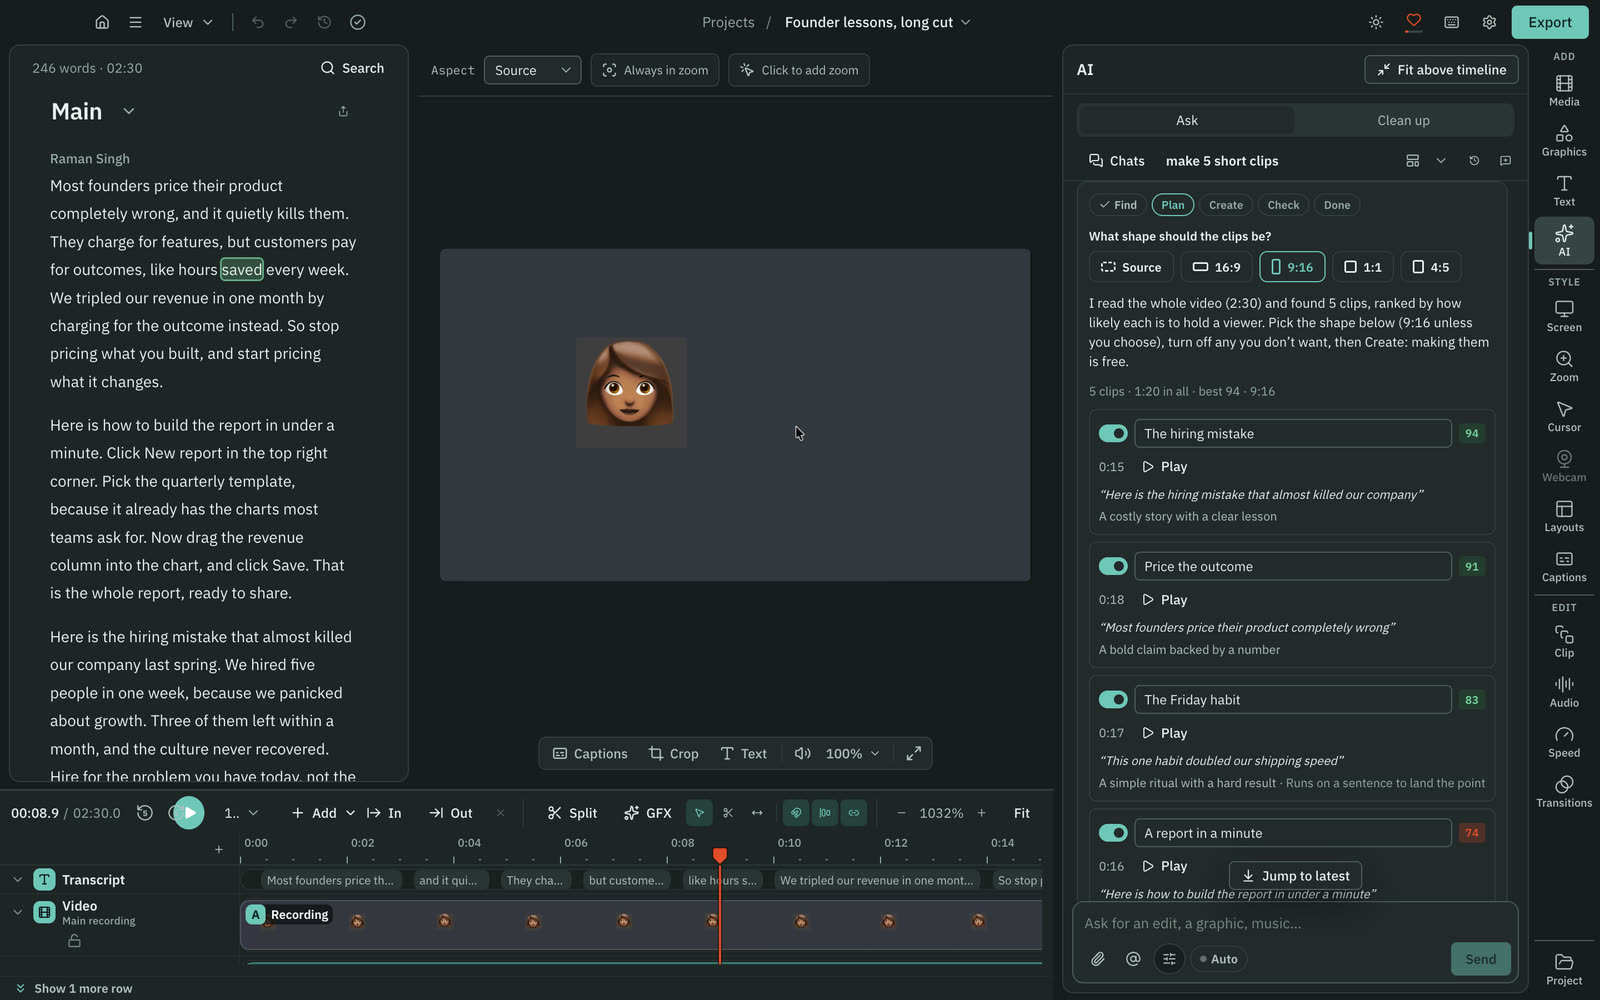Open the Clip edit panel
This screenshot has width=1600, height=1000.
pyautogui.click(x=1564, y=642)
